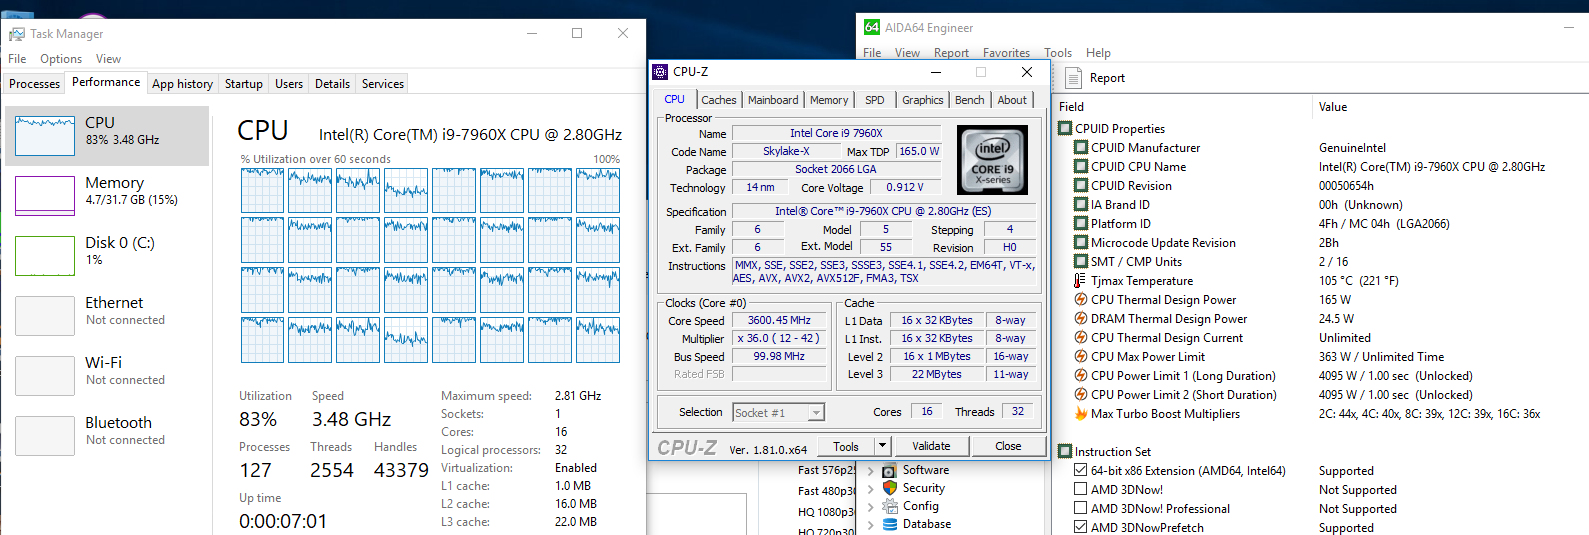The image size is (1589, 535).
Task: Open the Startup tab in Task Manager
Action: pyautogui.click(x=244, y=84)
